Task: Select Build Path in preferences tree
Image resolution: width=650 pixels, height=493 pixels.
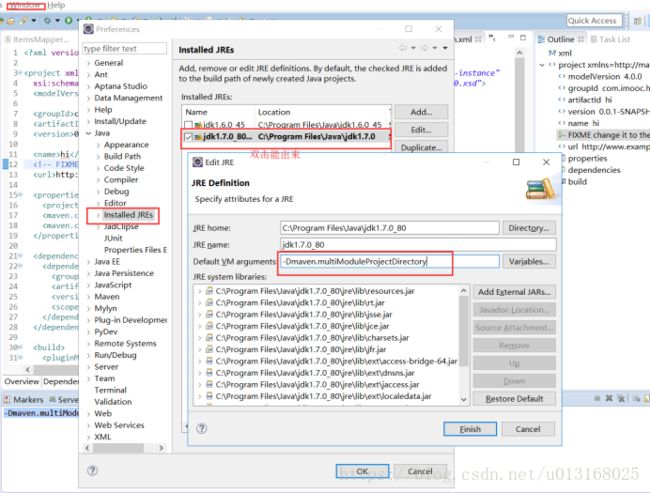Action: click(x=122, y=156)
